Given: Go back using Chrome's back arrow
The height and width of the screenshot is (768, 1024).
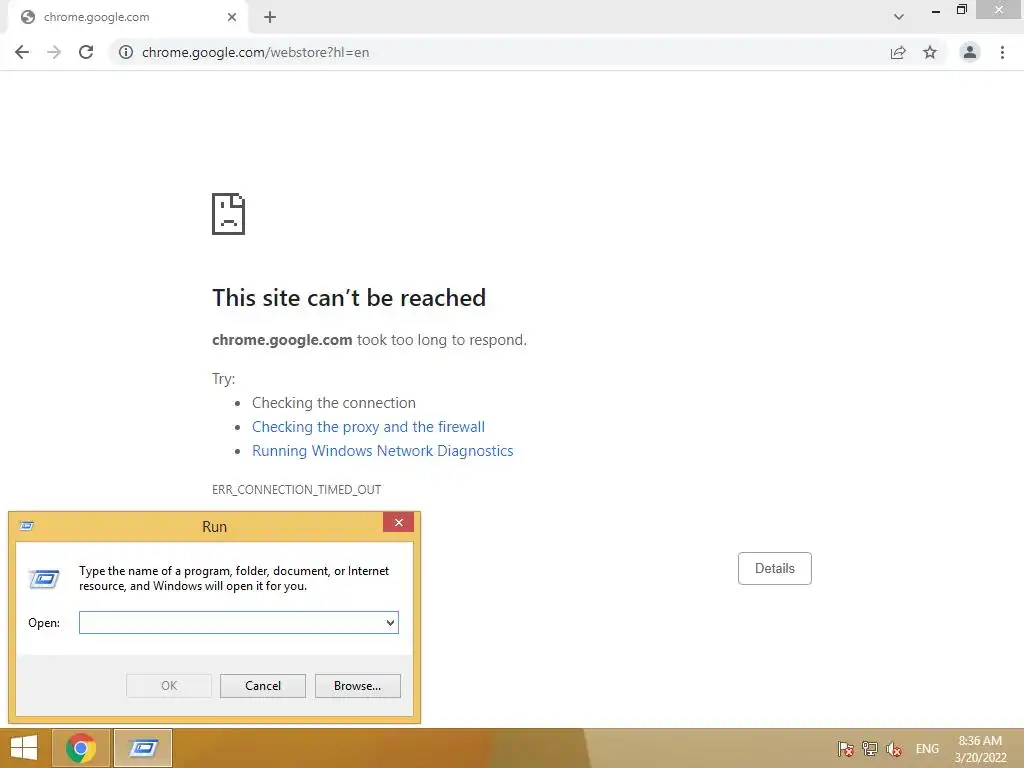Looking at the screenshot, I should (22, 52).
